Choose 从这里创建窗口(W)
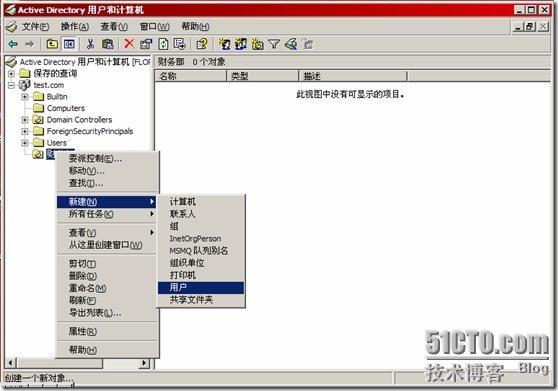This screenshot has height=391, width=558. tap(107, 245)
